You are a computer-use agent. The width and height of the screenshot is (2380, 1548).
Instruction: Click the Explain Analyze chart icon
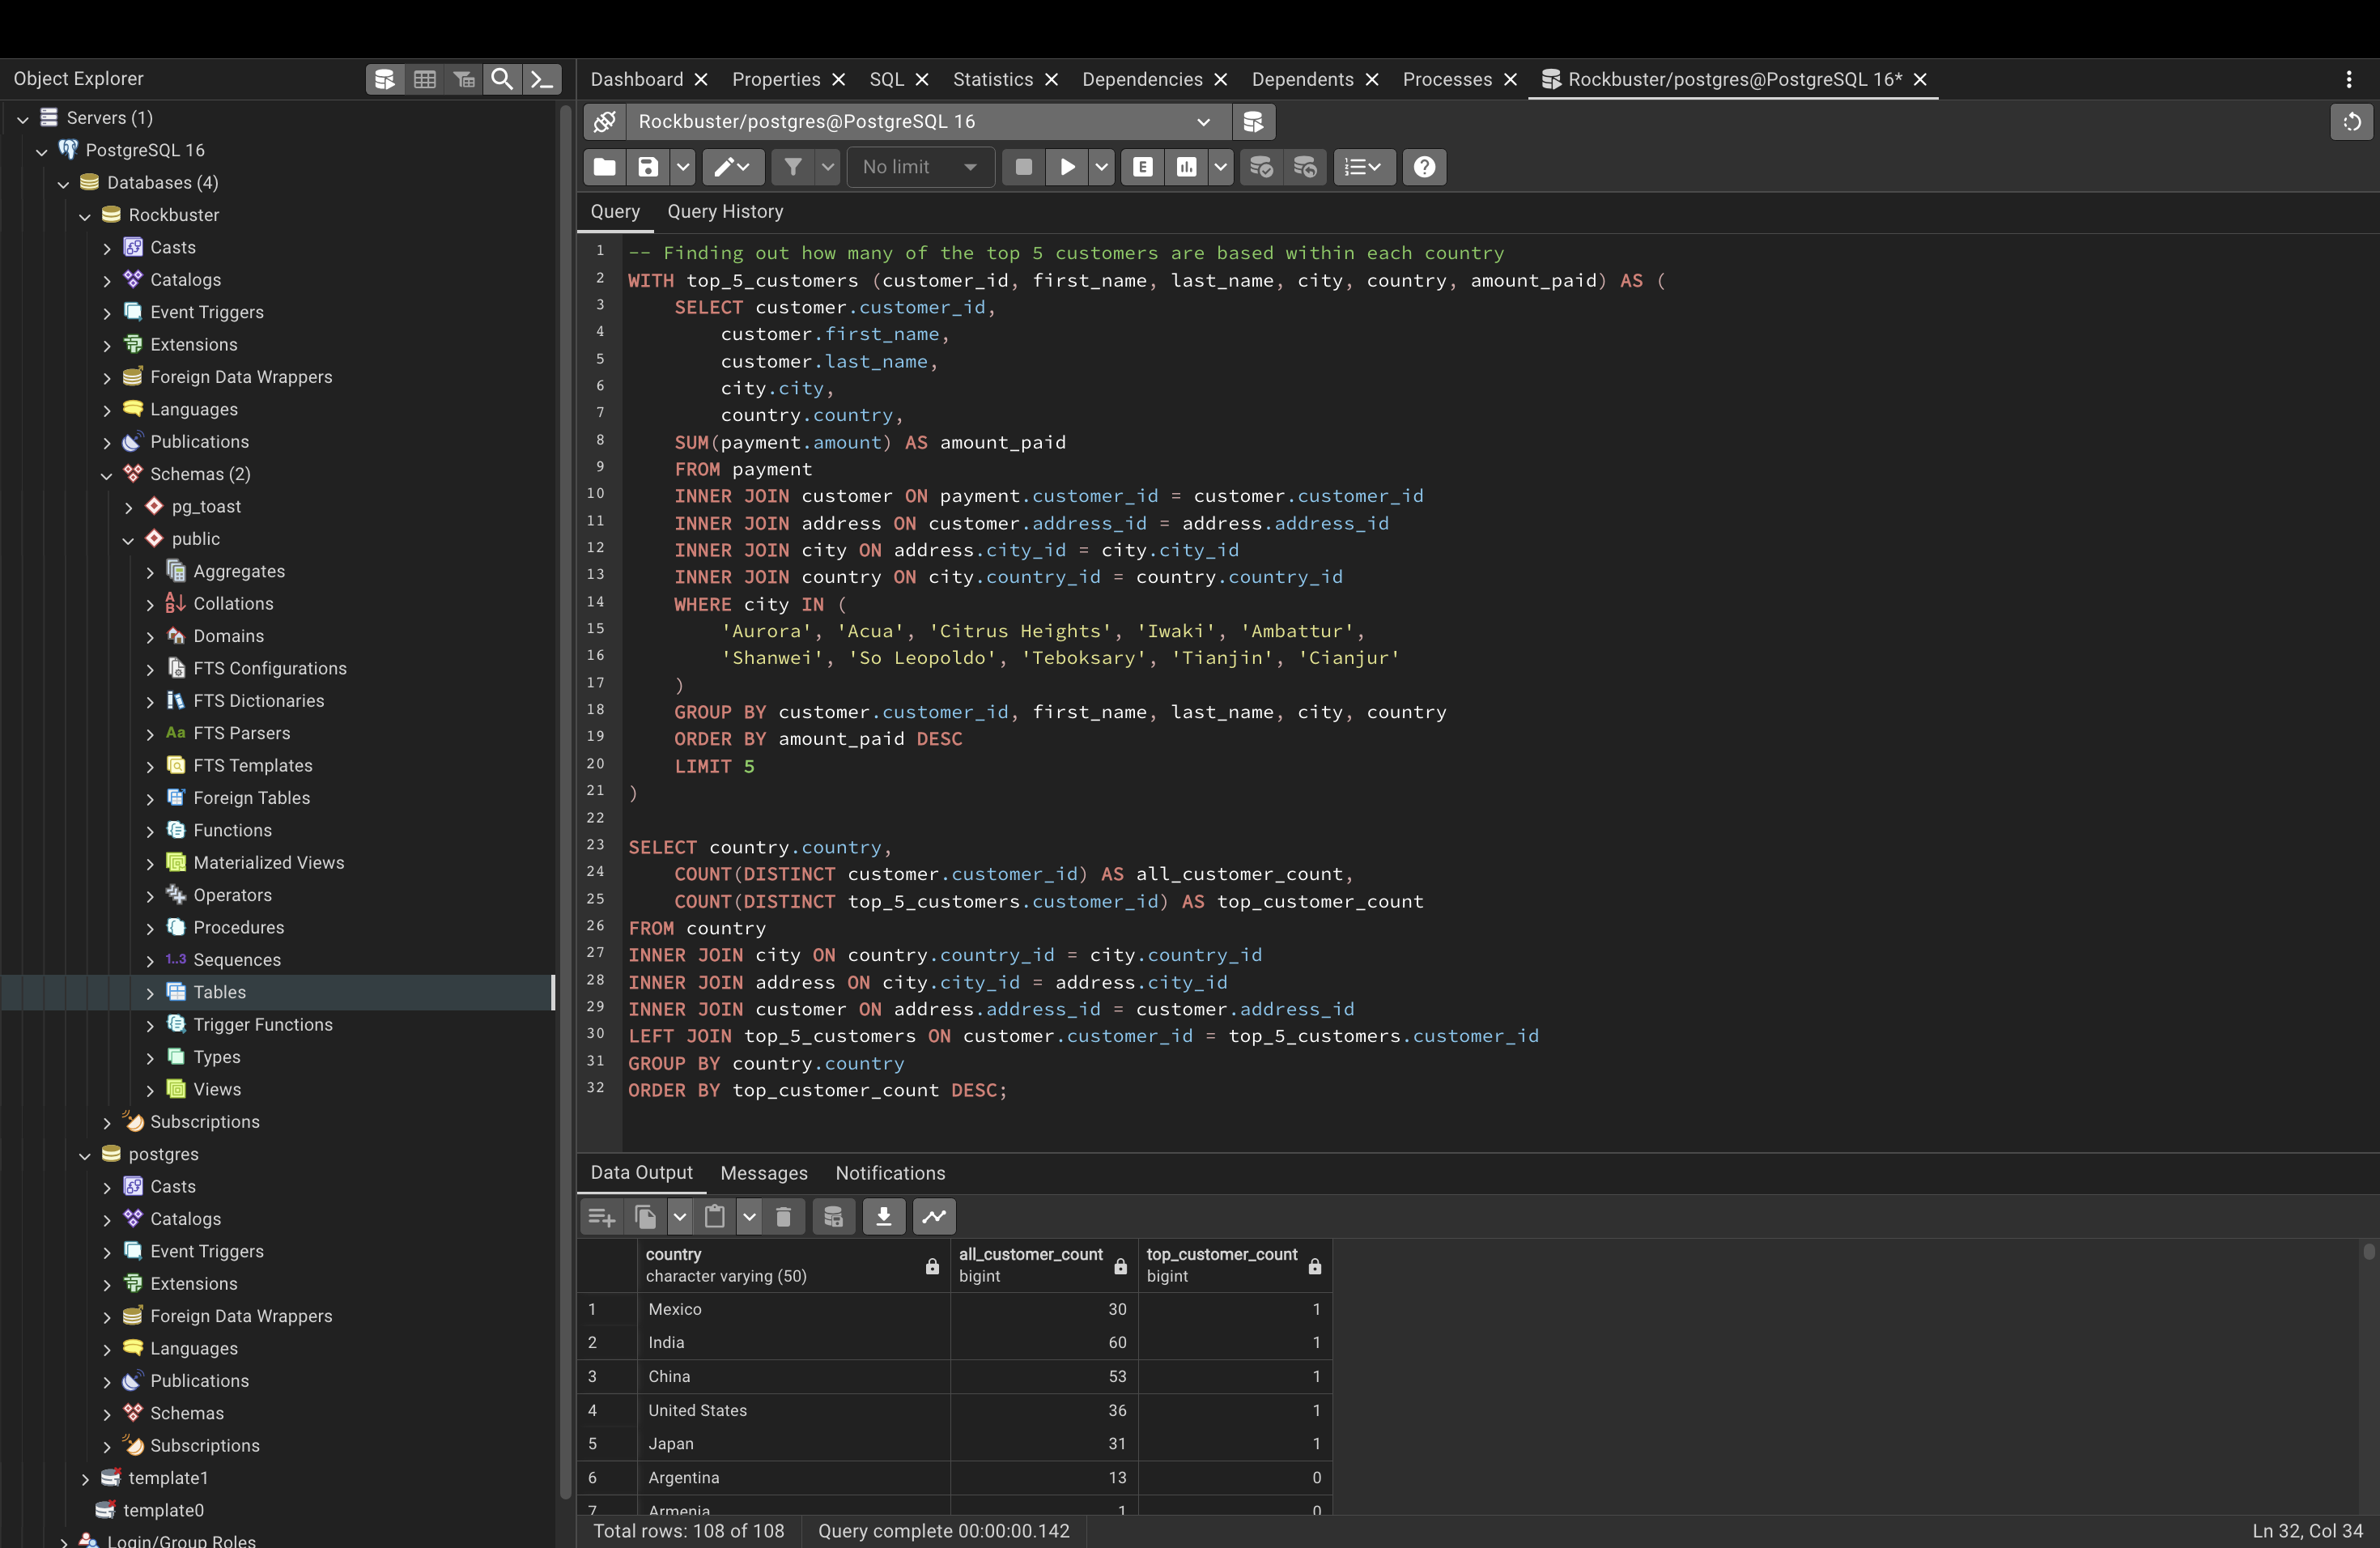tap(1186, 167)
